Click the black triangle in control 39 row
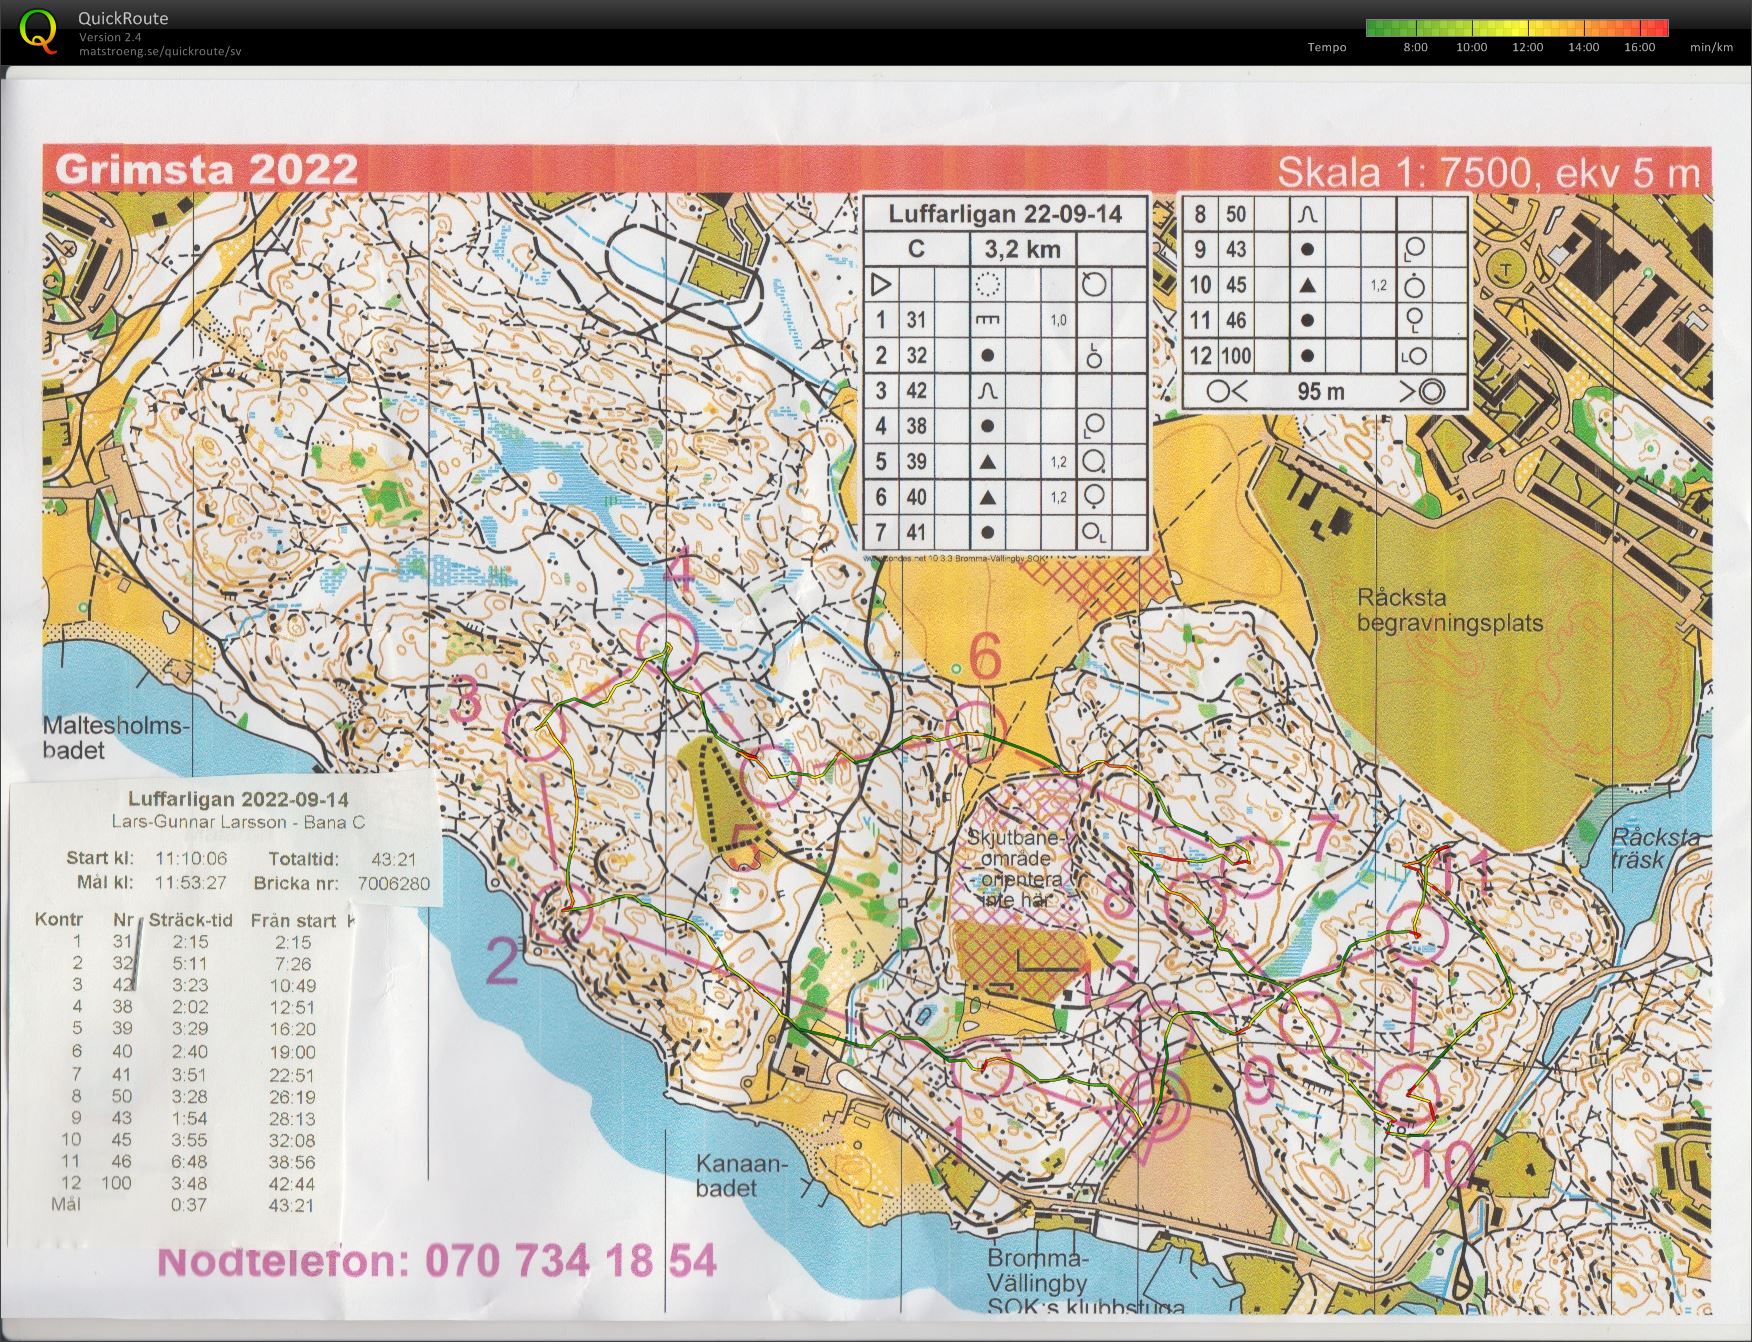1752x1342 pixels. [988, 461]
